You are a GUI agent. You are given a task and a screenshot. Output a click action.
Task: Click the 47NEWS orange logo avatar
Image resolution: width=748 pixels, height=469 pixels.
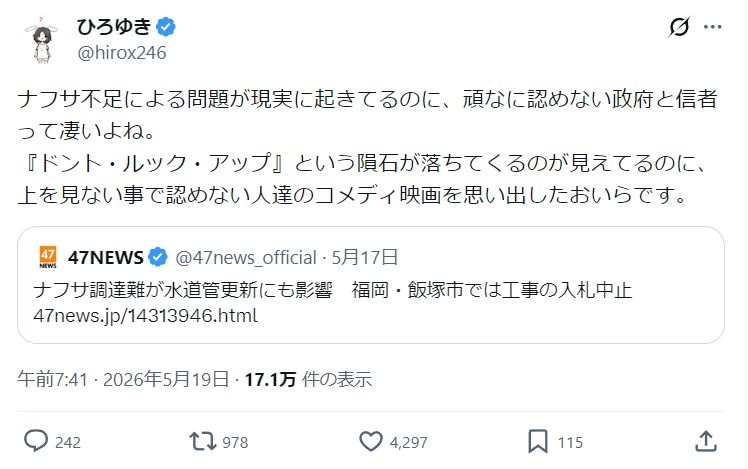click(48, 257)
